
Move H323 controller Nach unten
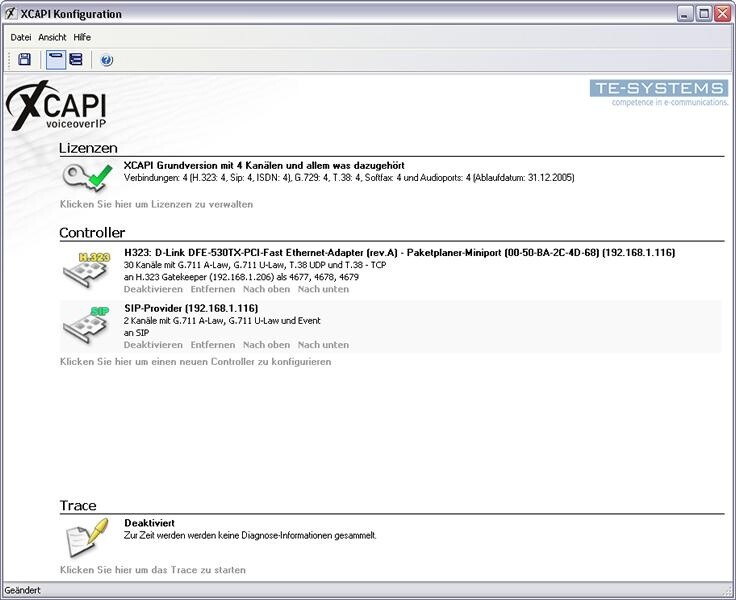click(323, 289)
